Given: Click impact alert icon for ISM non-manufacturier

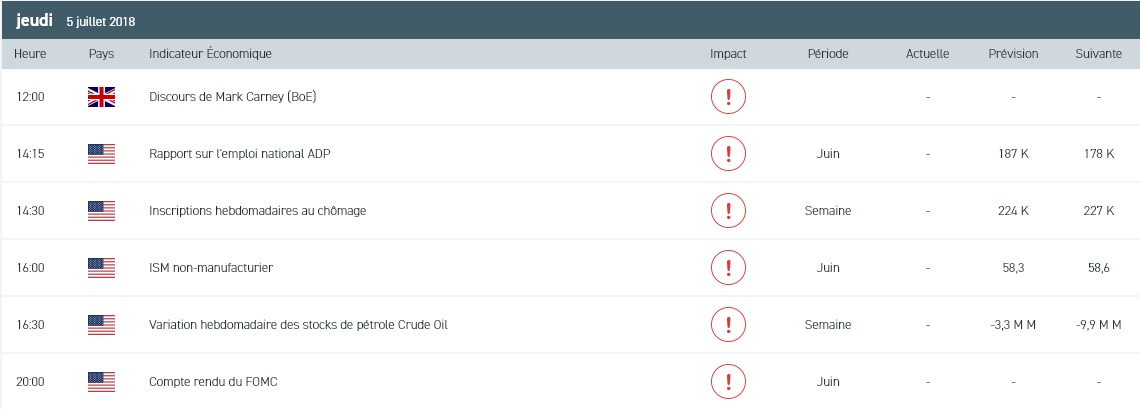Looking at the screenshot, I should pyautogui.click(x=728, y=268).
